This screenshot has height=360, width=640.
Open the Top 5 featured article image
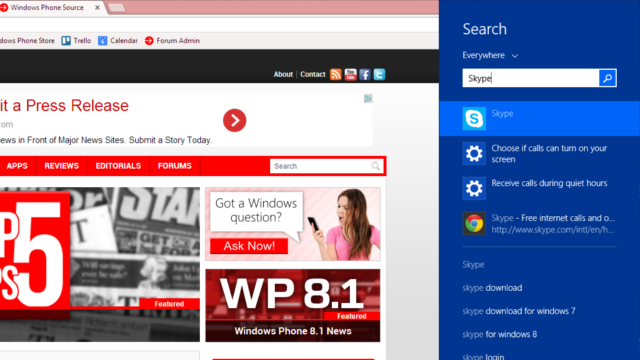coord(100,264)
